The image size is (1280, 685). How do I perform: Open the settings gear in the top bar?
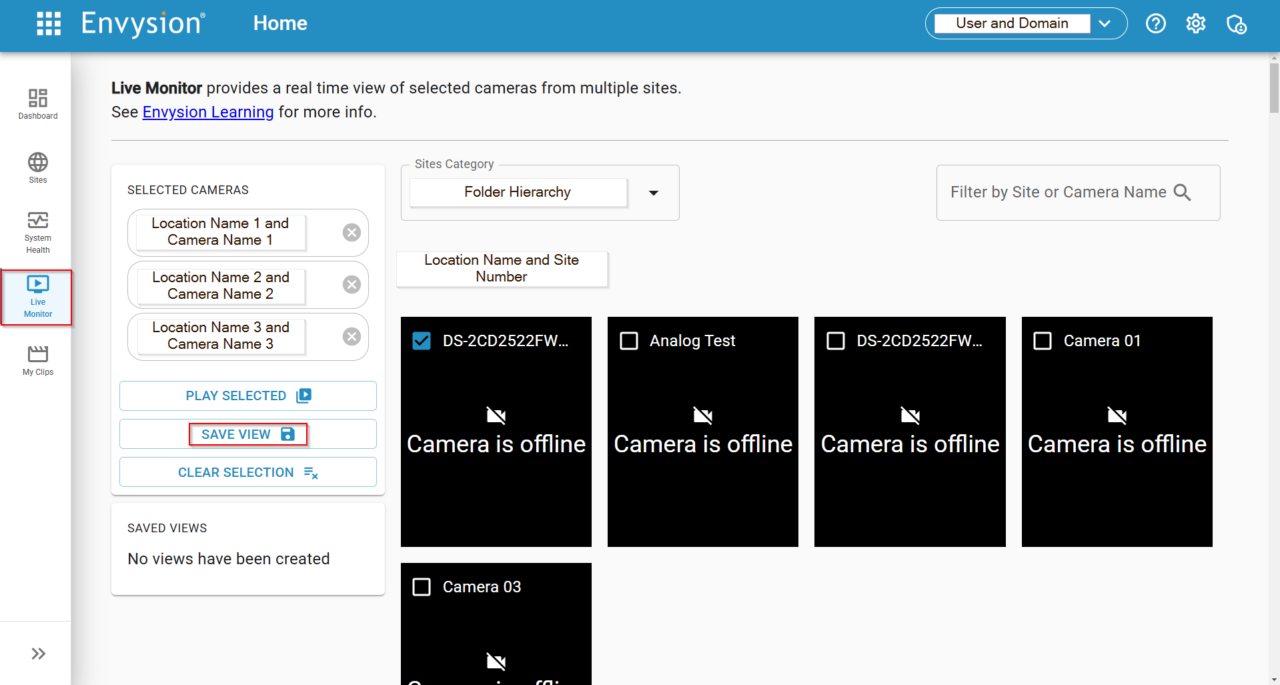(x=1195, y=23)
